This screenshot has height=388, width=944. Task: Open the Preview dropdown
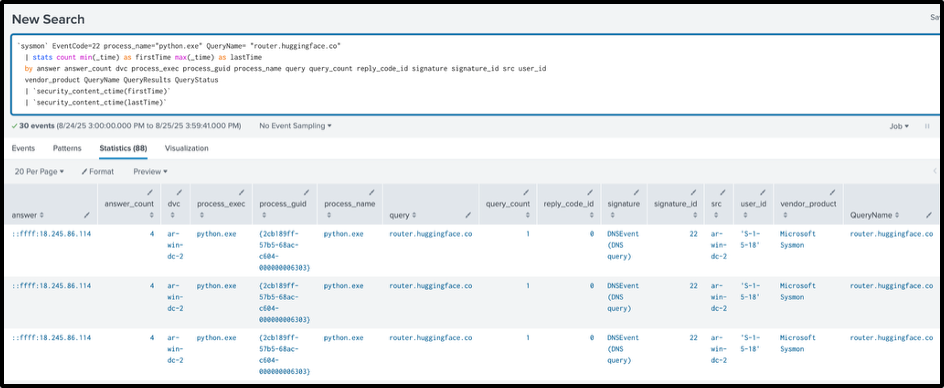(x=150, y=172)
